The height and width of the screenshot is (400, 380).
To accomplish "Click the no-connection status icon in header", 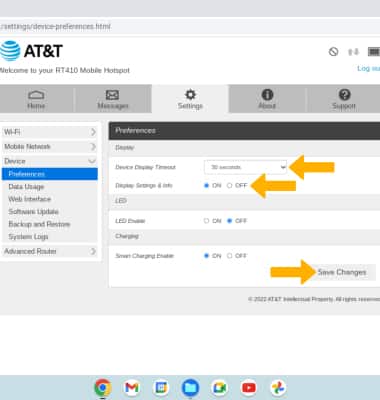I will 333,52.
